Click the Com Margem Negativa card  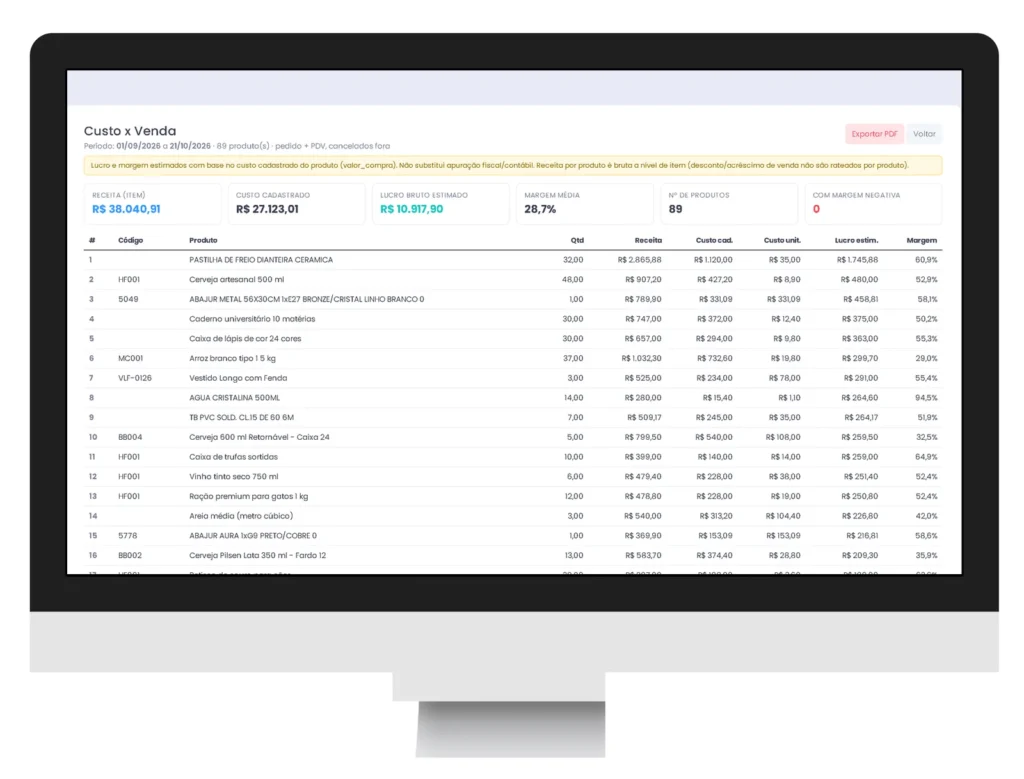pyautogui.click(x=873, y=203)
